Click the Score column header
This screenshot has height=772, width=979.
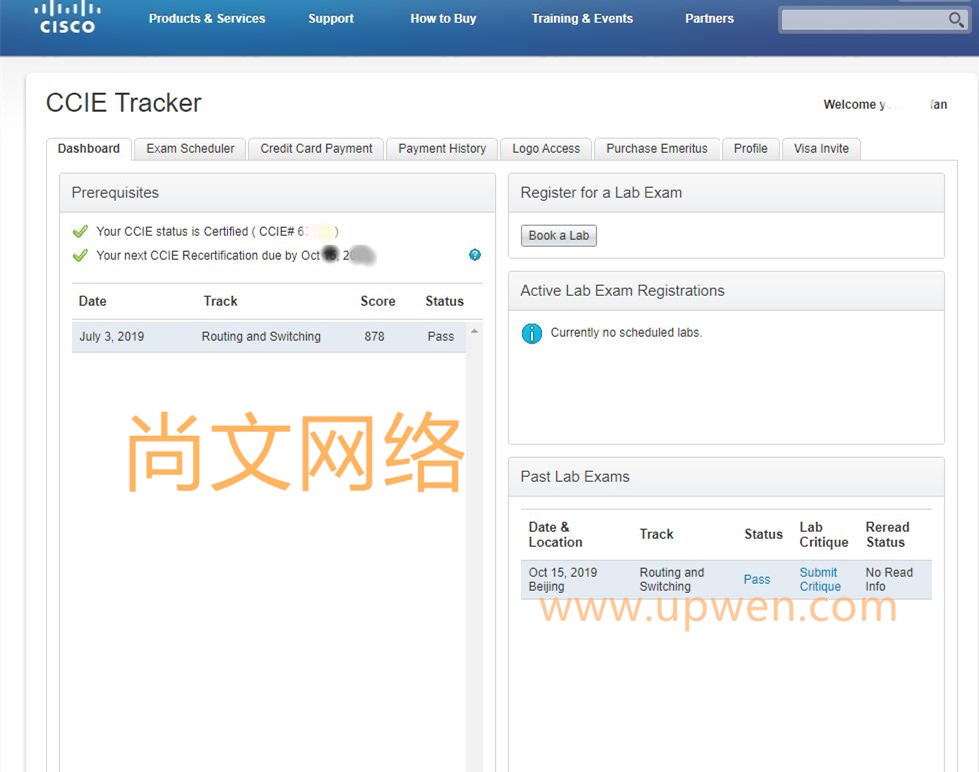378,301
